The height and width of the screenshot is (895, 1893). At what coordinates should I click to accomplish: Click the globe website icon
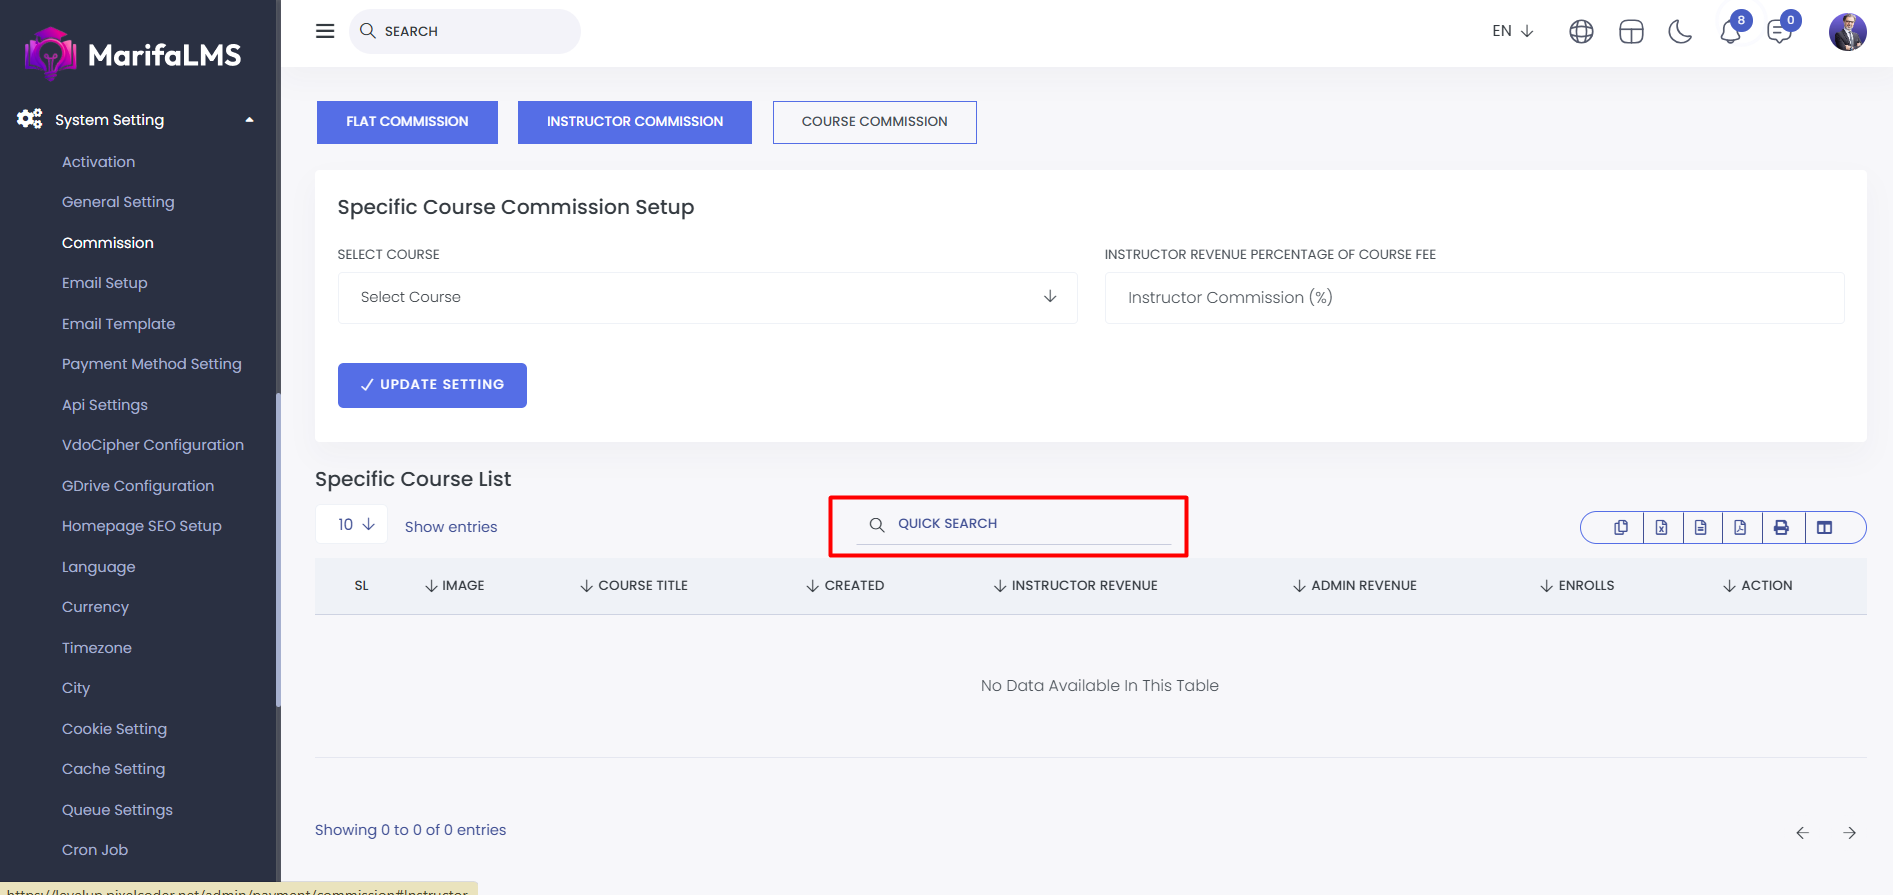pyautogui.click(x=1581, y=32)
